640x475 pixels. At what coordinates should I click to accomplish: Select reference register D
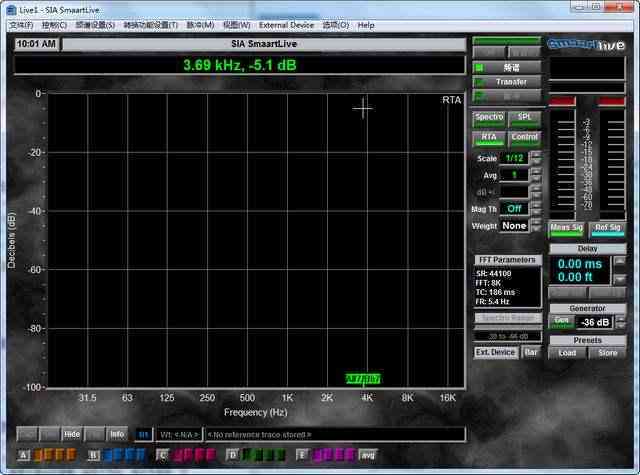pyautogui.click(x=232, y=455)
